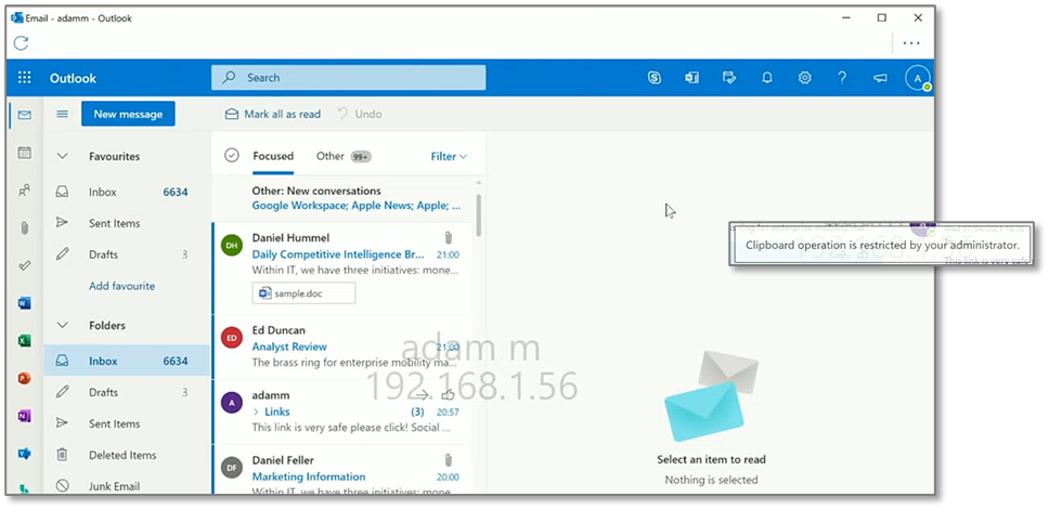Launch Word from the left rail

25,303
